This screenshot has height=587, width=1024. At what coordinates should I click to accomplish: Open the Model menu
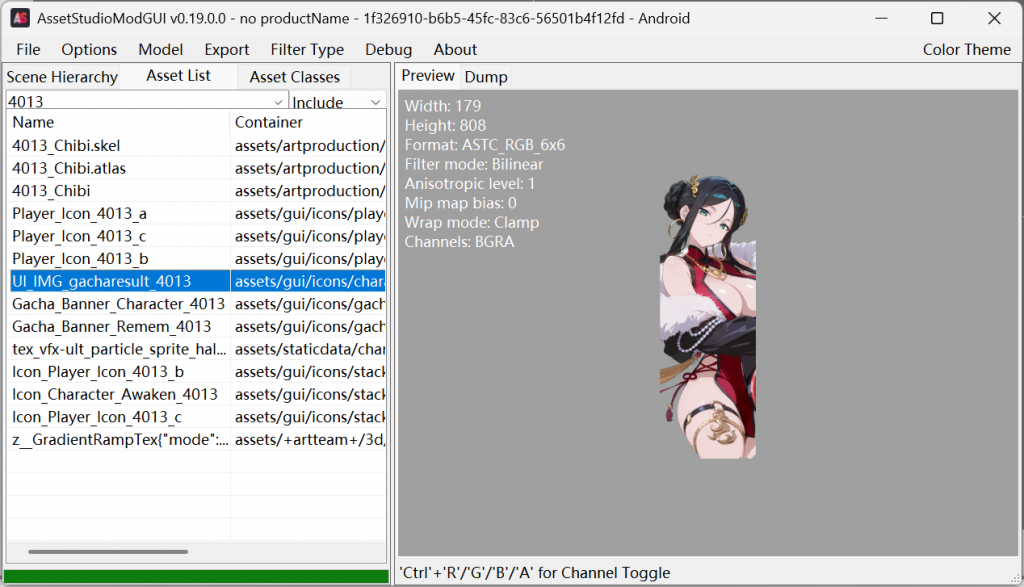tap(160, 50)
